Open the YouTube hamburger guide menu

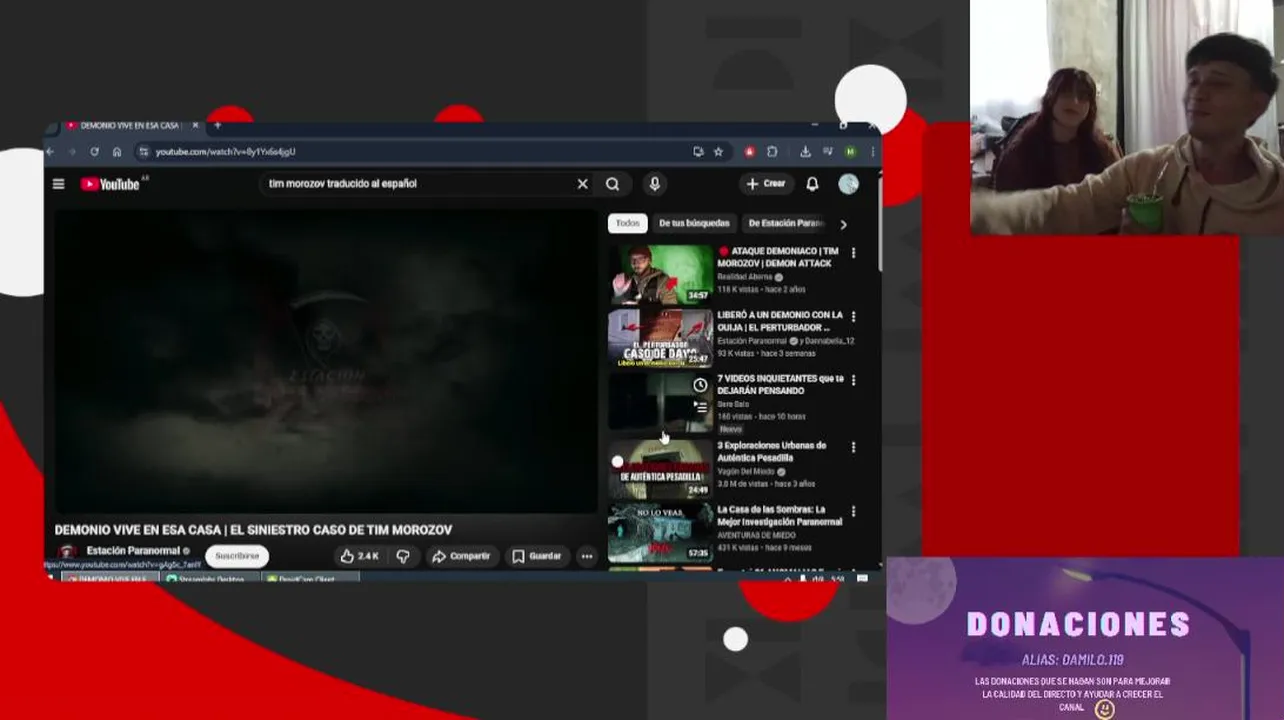(x=58, y=184)
